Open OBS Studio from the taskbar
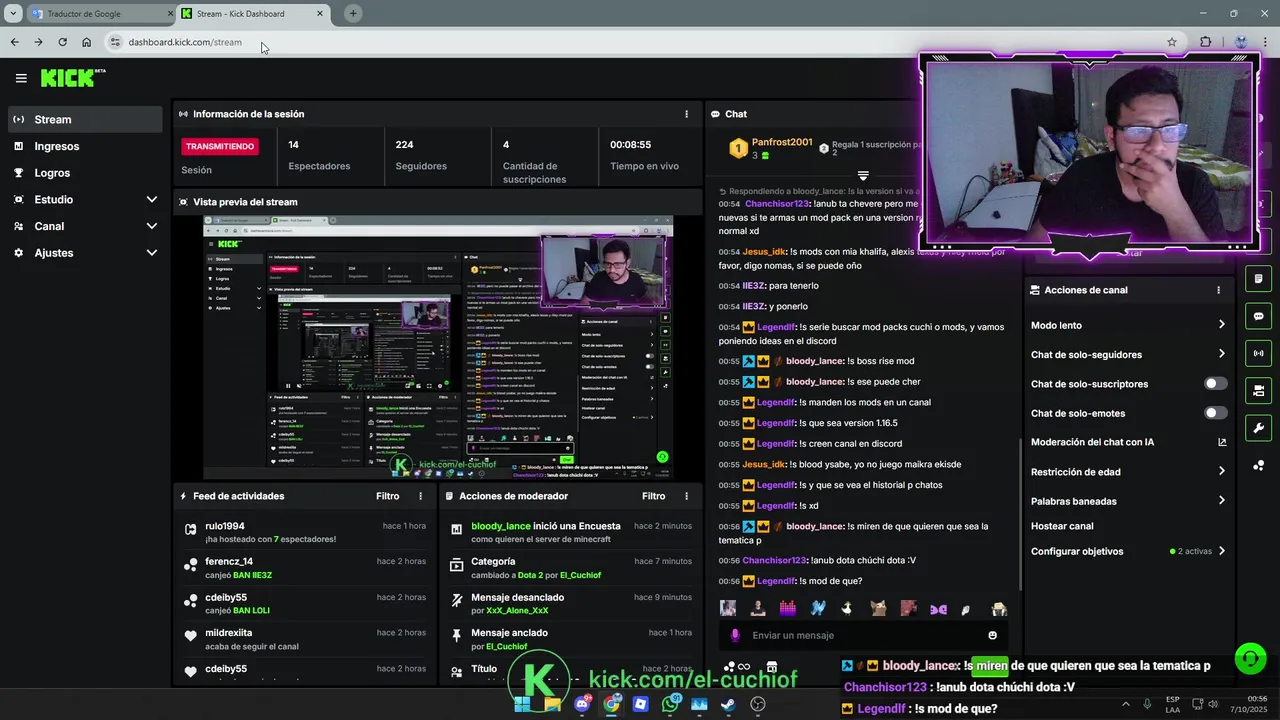The width and height of the screenshot is (1280, 720). coord(757,704)
